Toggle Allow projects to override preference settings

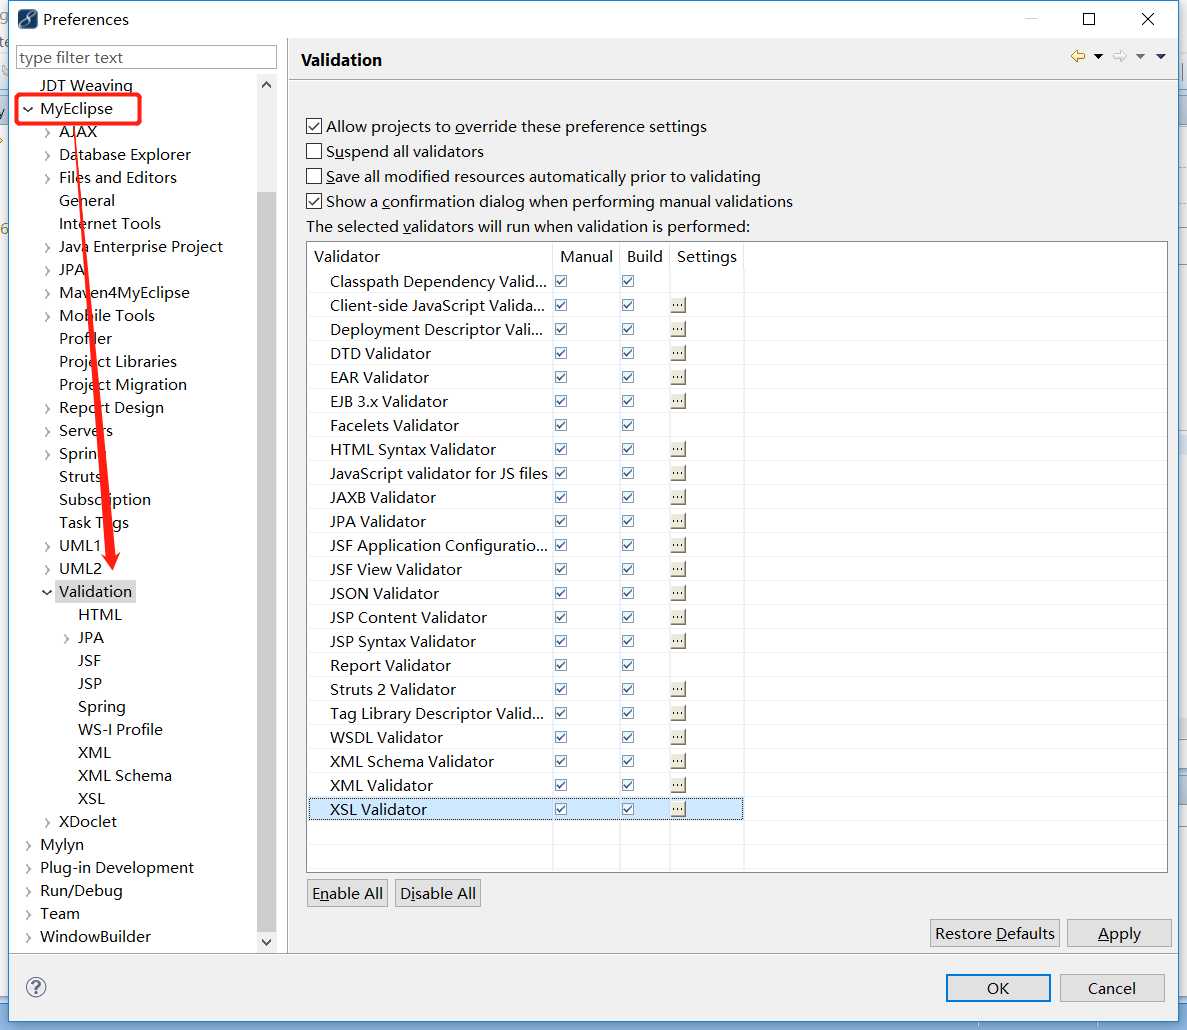pyautogui.click(x=314, y=126)
